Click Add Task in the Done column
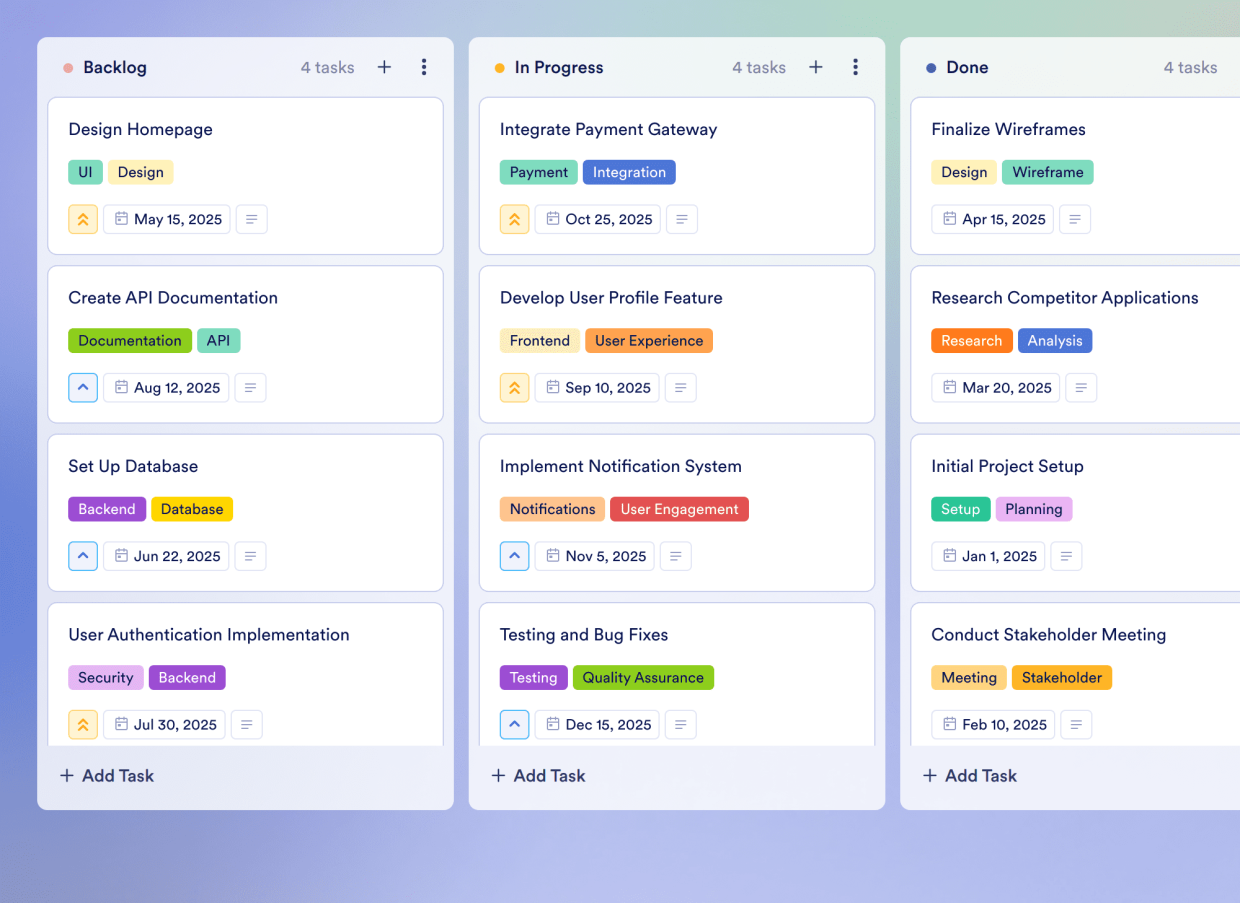 [969, 775]
